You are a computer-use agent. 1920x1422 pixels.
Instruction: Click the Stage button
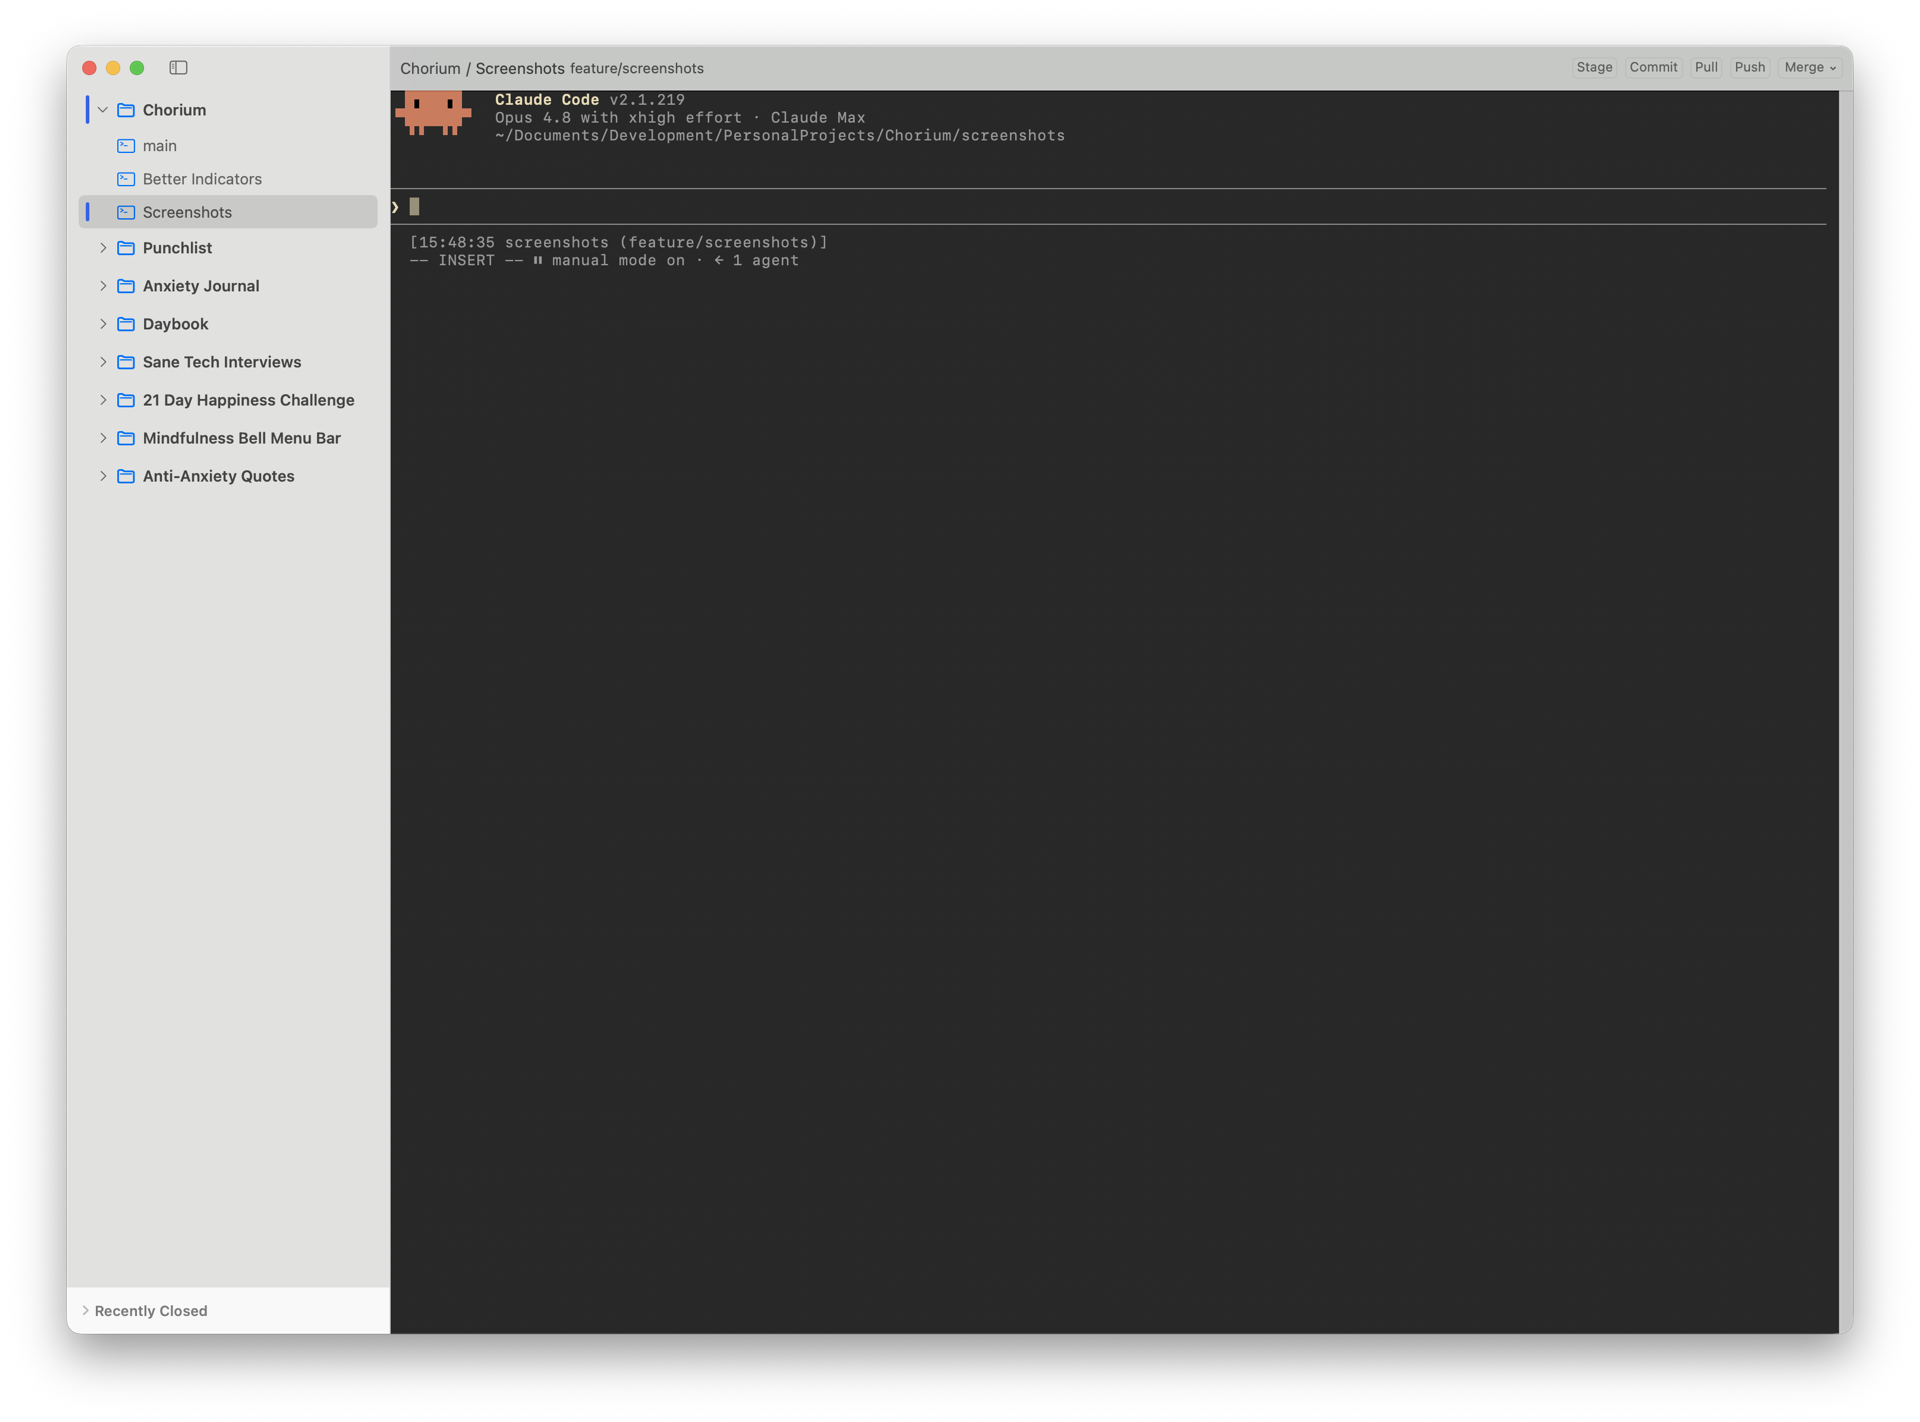pyautogui.click(x=1594, y=68)
